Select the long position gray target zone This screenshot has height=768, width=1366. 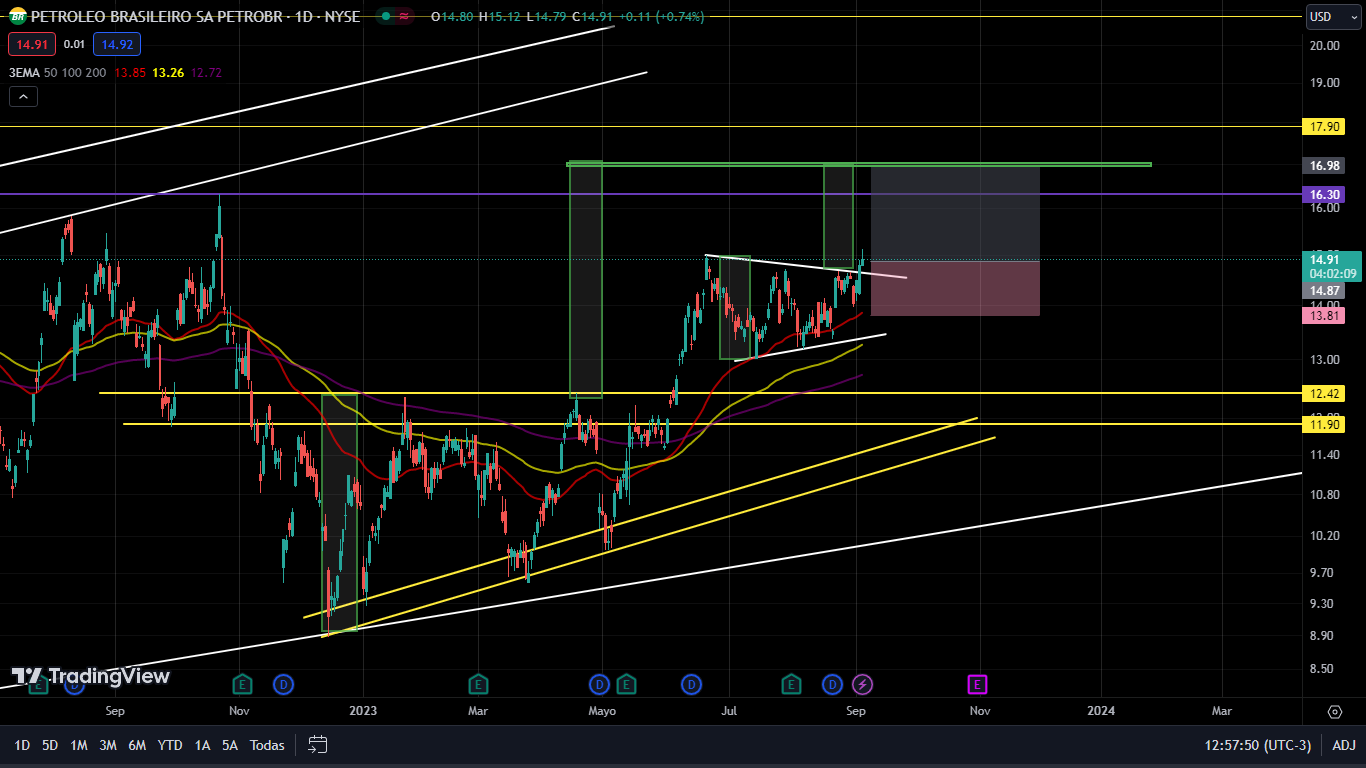(x=955, y=213)
